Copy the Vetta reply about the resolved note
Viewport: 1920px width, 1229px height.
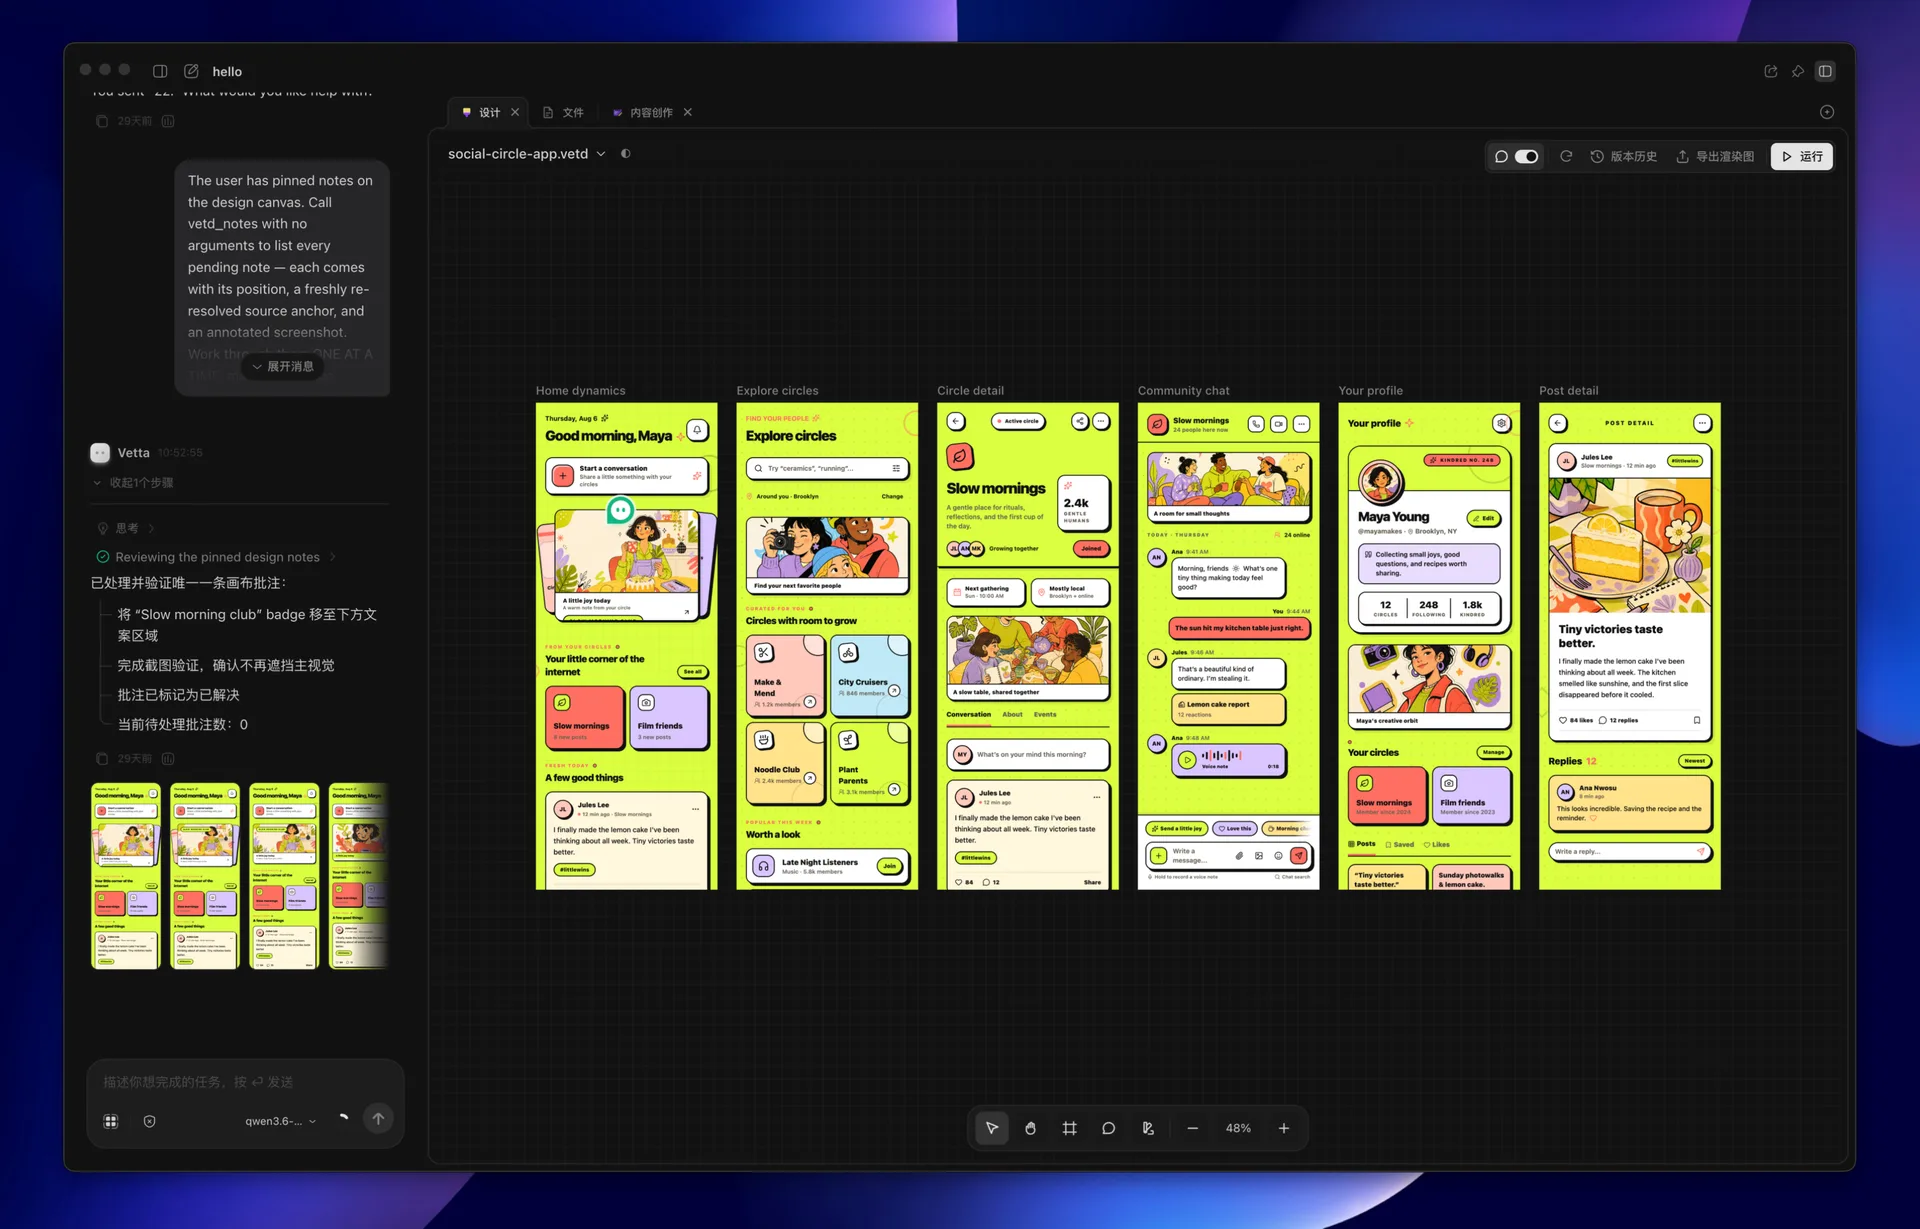[x=102, y=759]
